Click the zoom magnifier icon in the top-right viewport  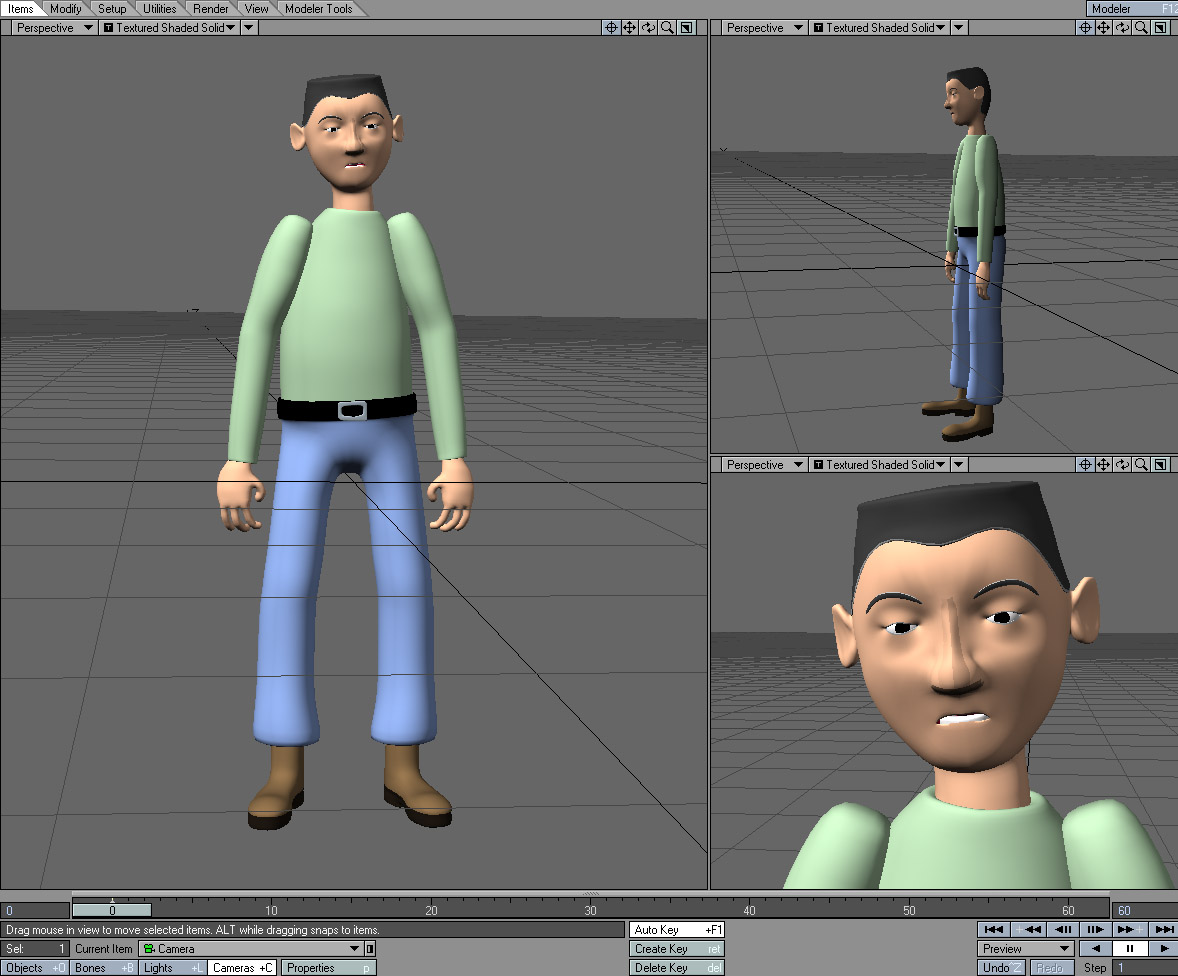click(x=1141, y=28)
